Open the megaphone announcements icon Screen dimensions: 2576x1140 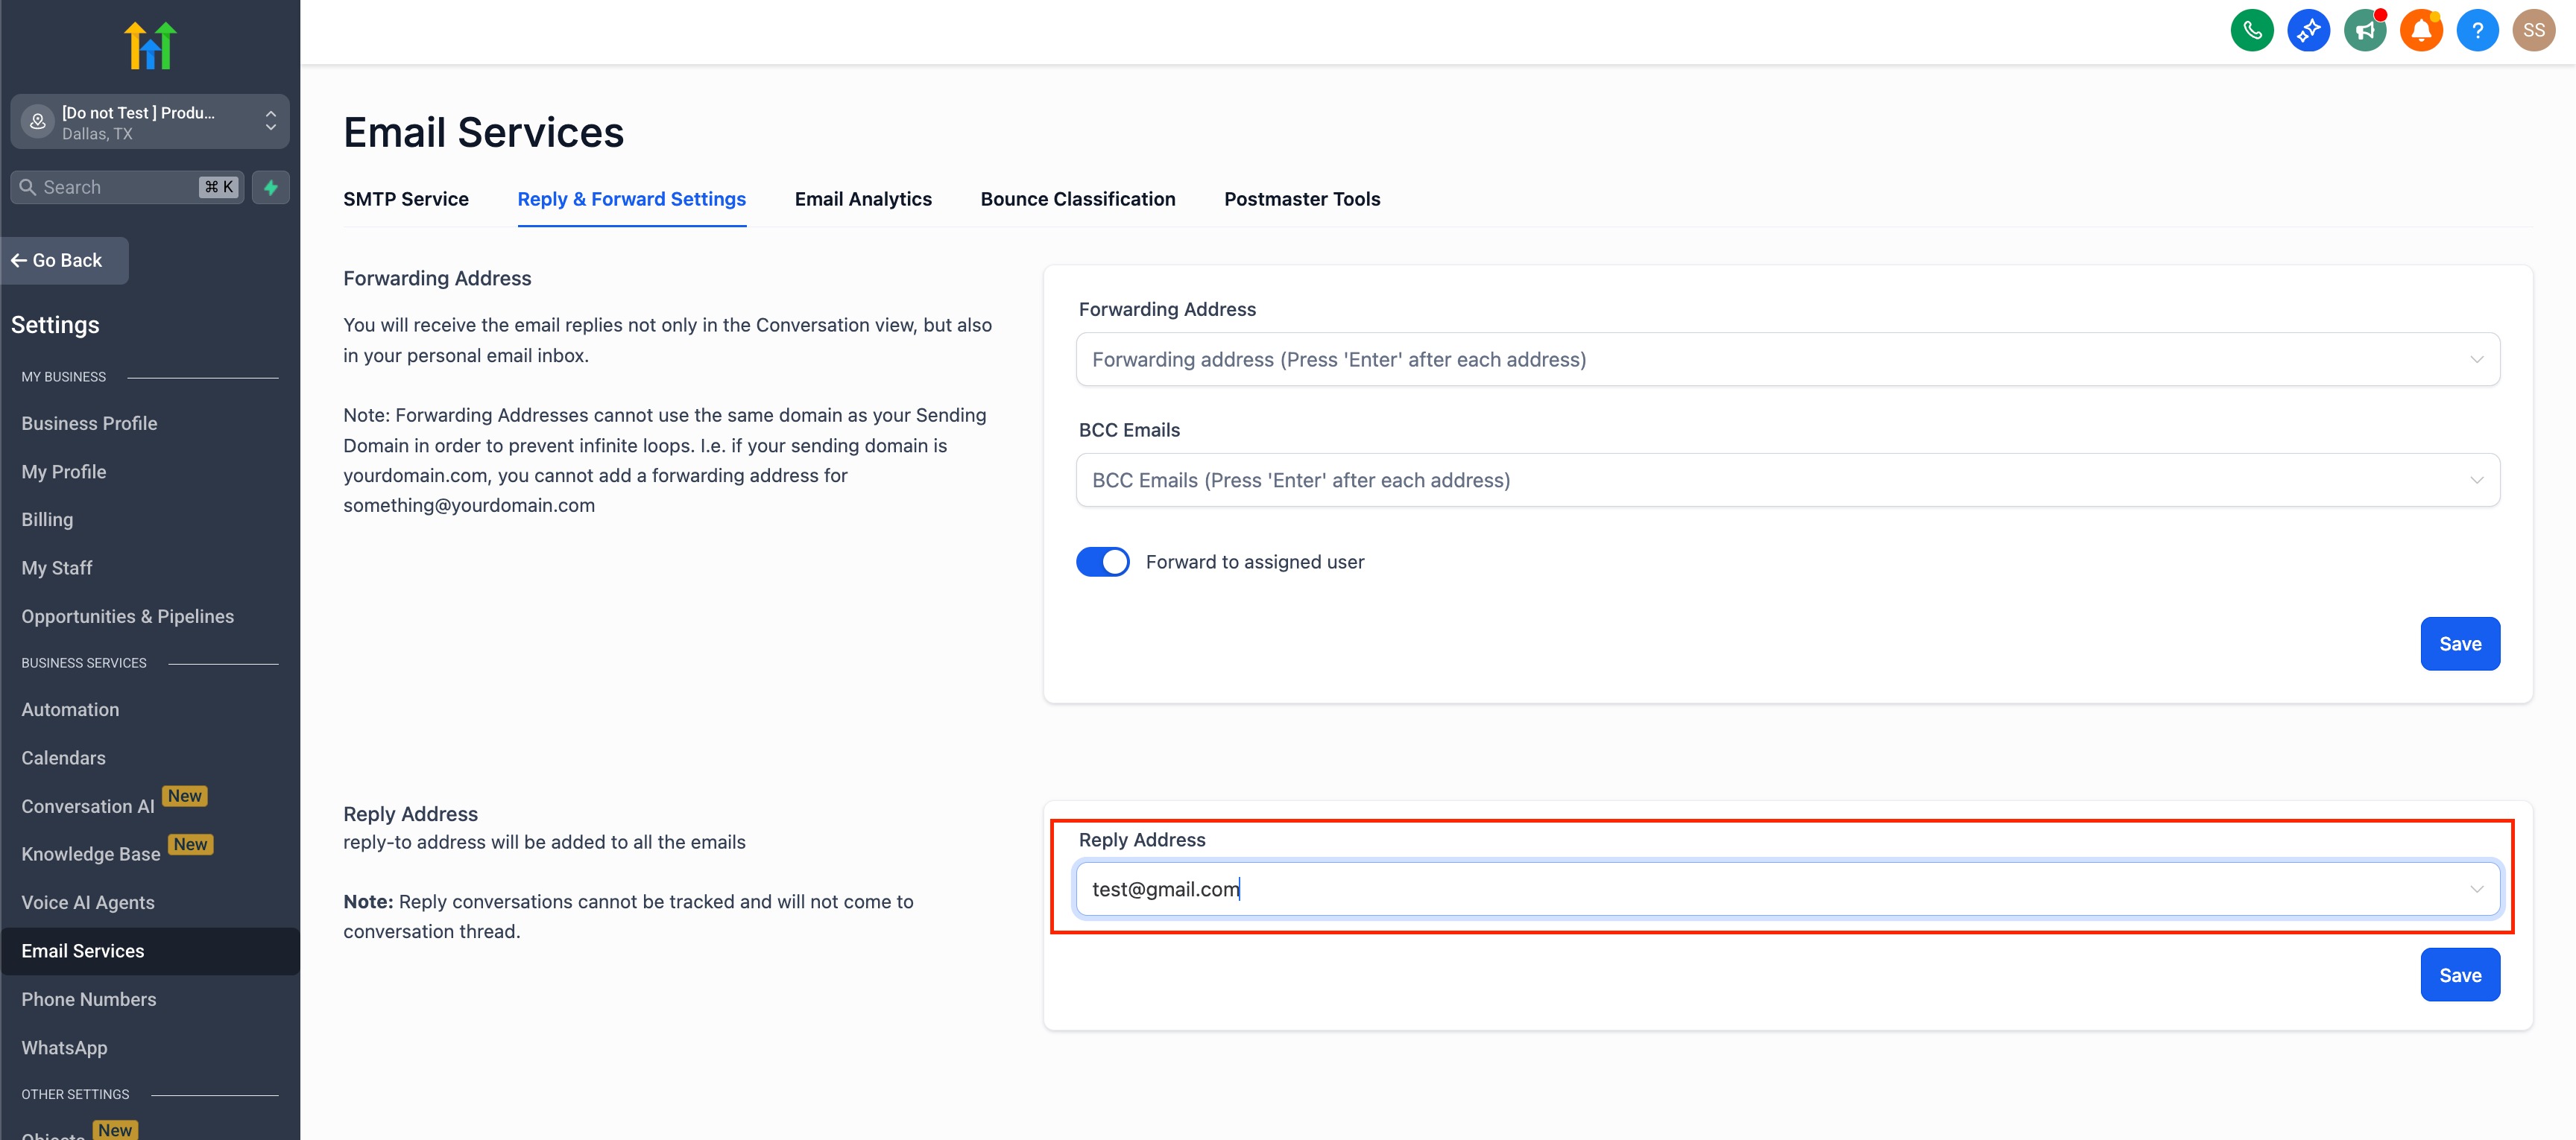[x=2364, y=30]
